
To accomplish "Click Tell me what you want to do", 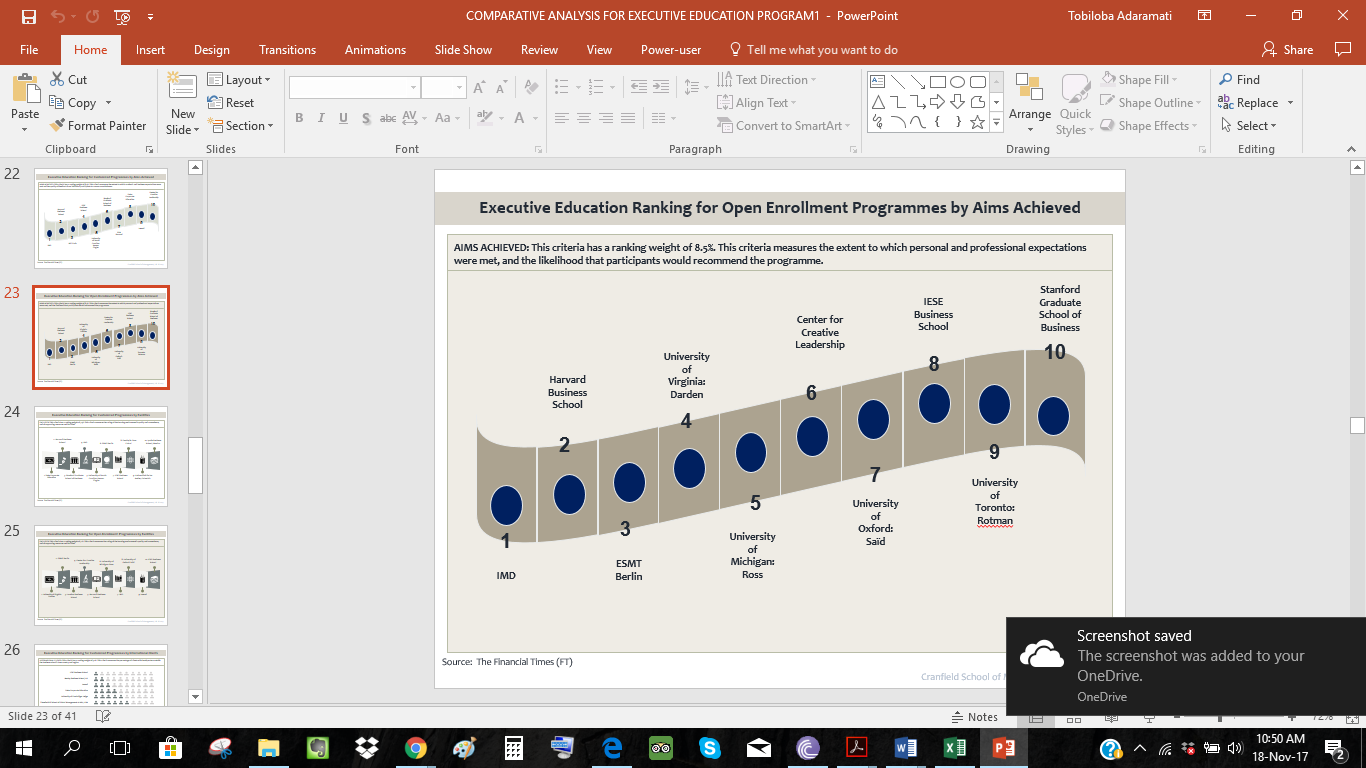I will (813, 50).
